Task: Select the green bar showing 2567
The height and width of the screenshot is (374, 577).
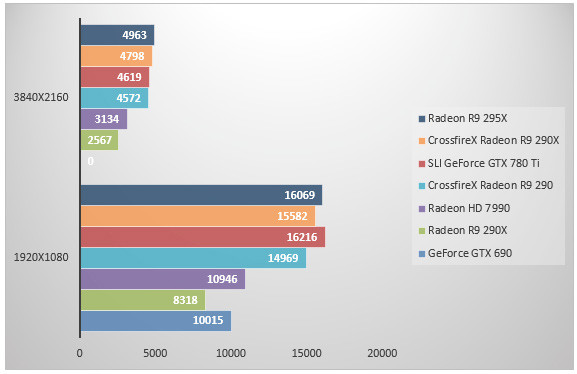Action: coord(99,140)
